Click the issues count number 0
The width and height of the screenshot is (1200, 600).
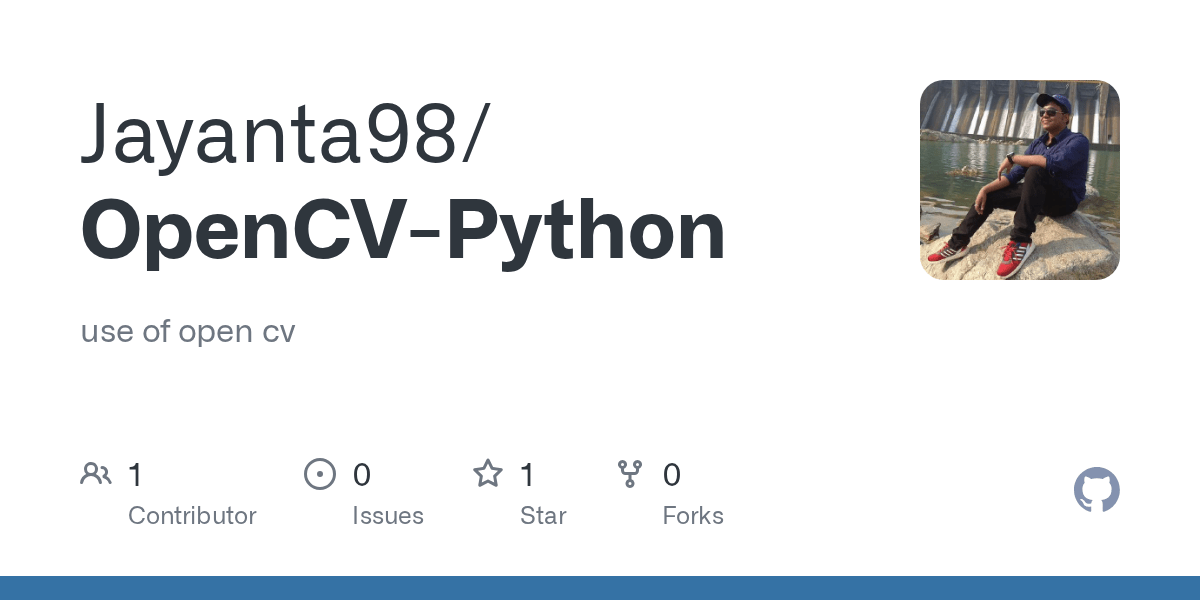362,475
